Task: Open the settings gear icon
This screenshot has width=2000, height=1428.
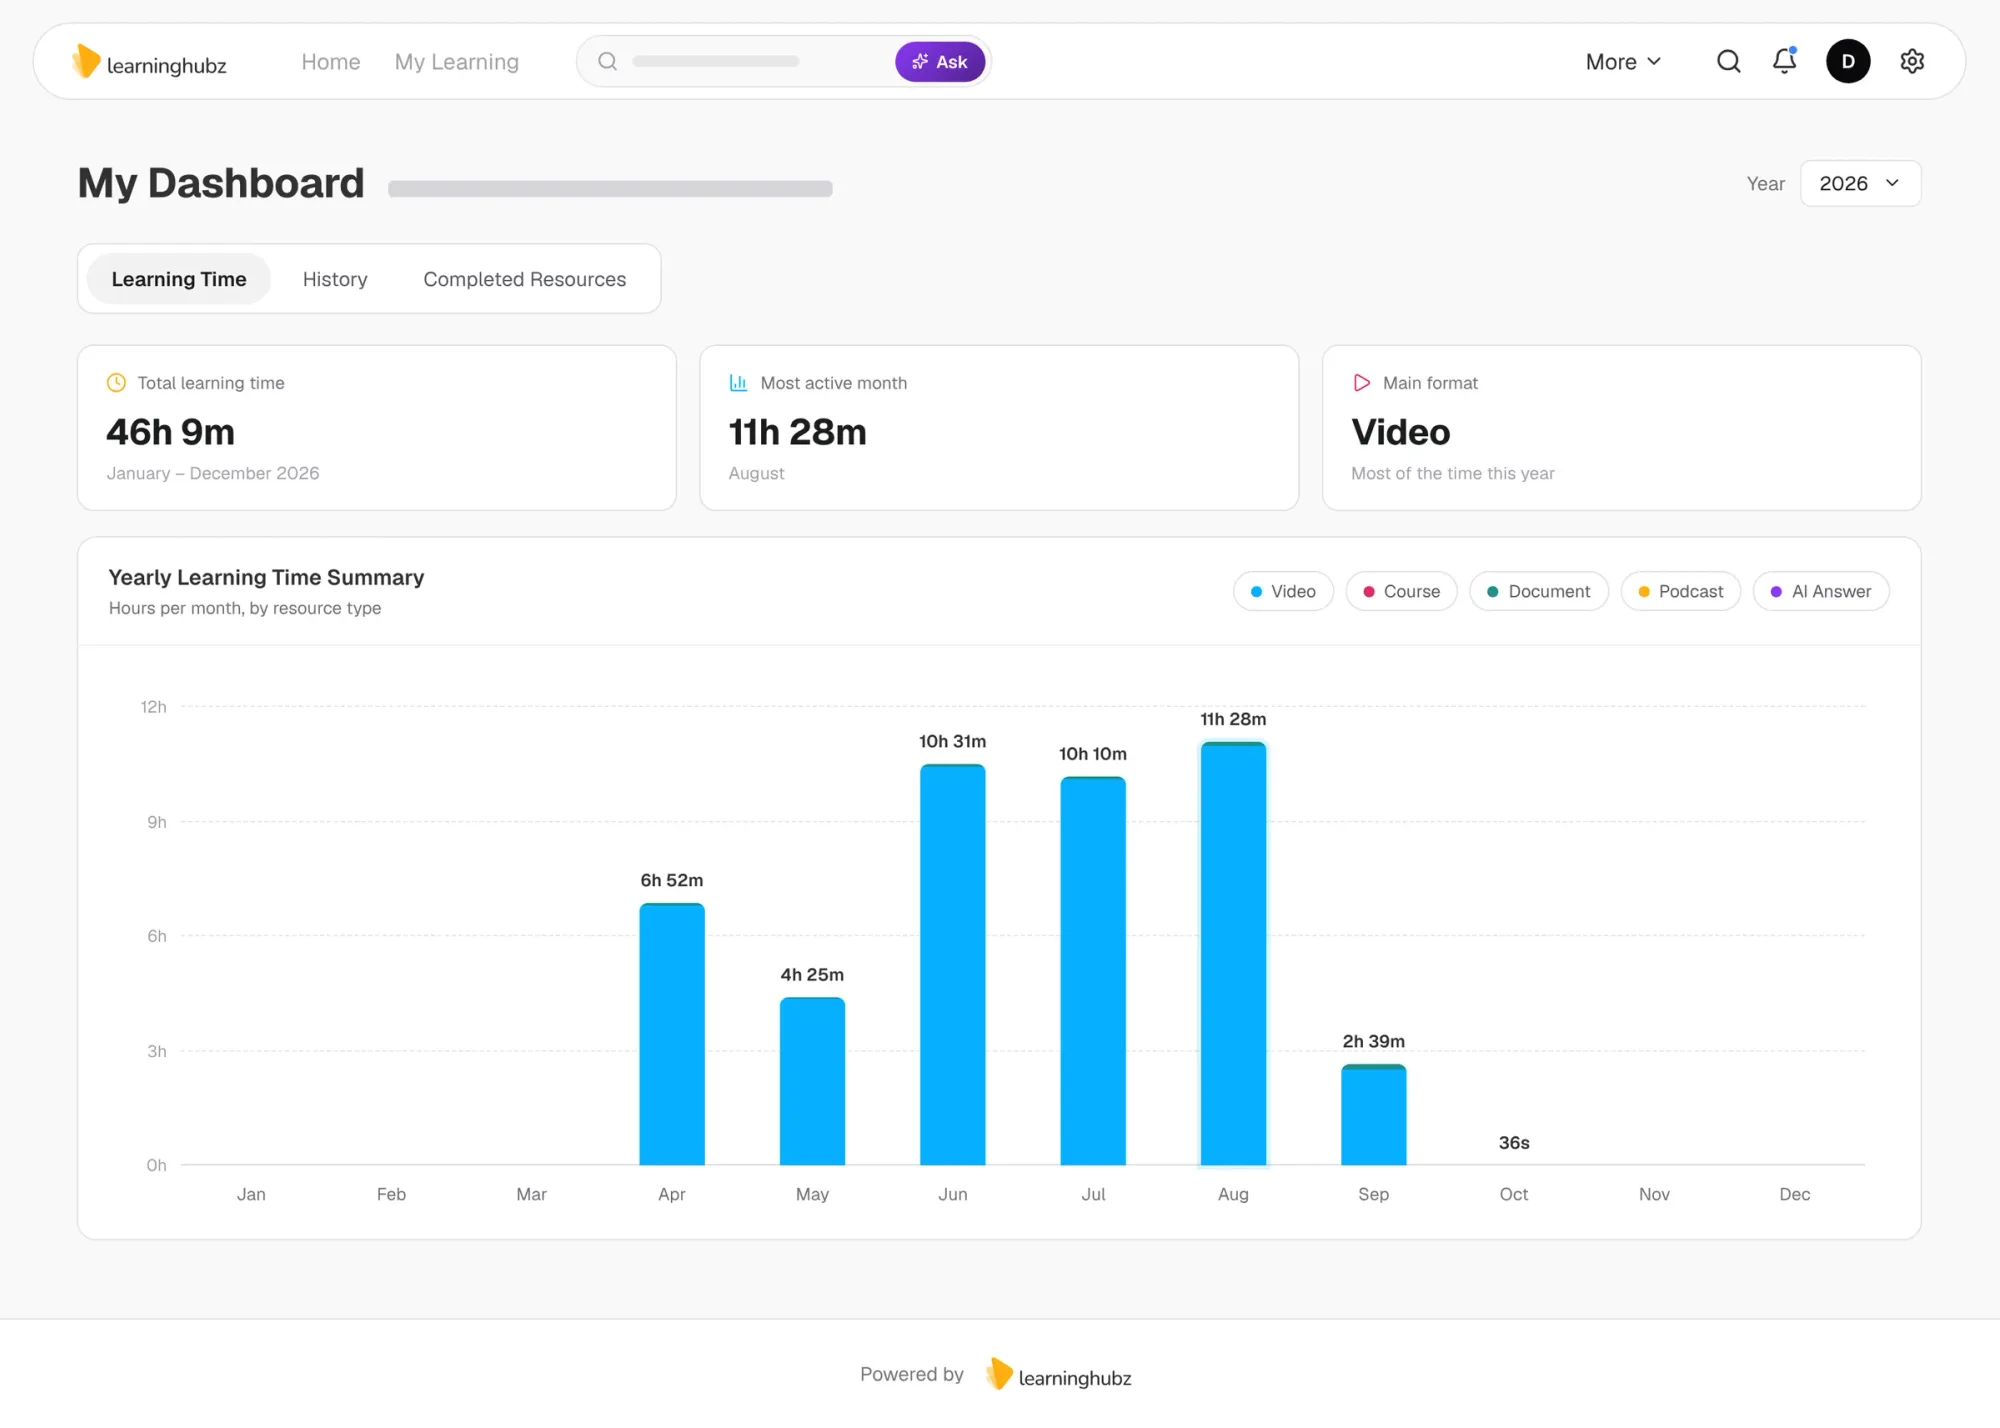Action: point(1912,61)
